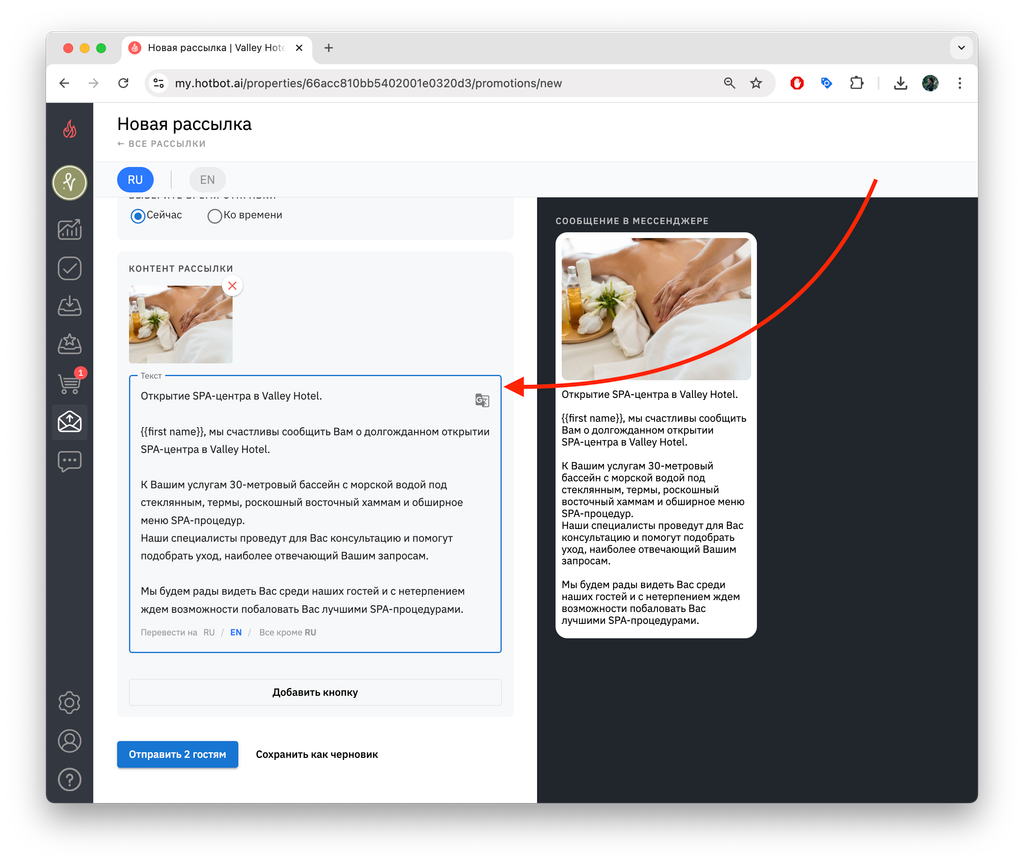
Task: Open the settings gear in sidebar
Action: [70, 703]
